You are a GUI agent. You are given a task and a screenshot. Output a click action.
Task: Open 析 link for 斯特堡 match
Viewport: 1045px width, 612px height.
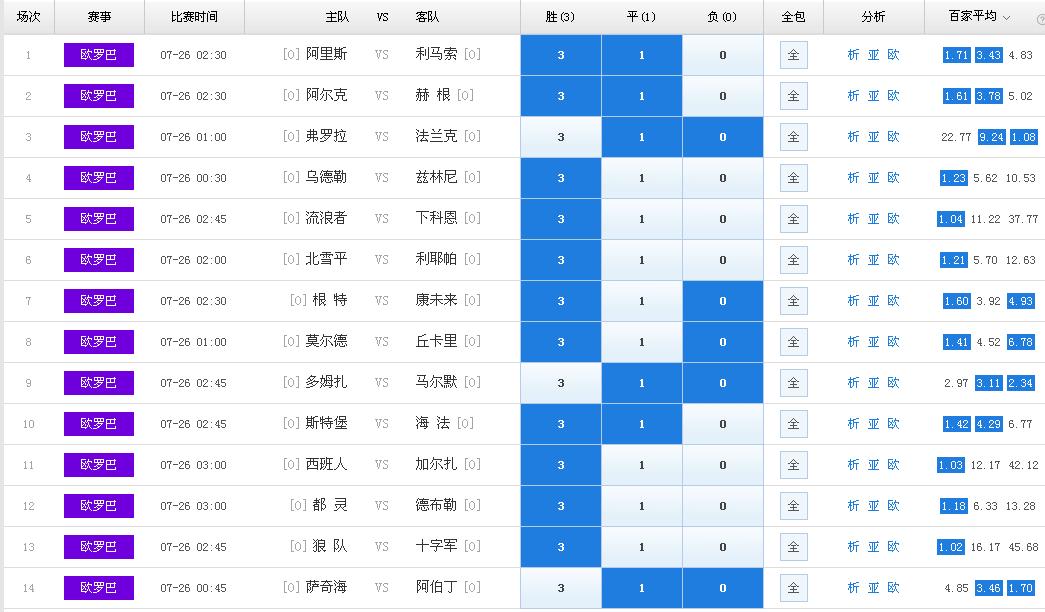pyautogui.click(x=853, y=424)
